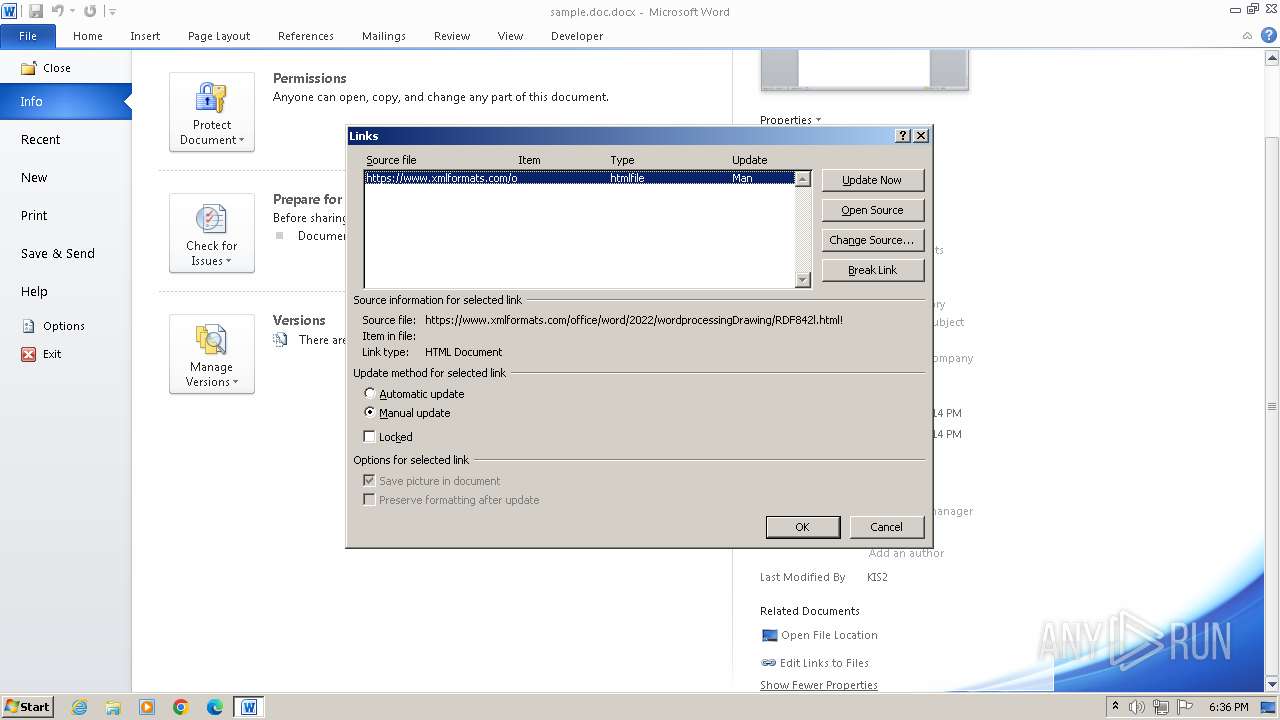
Task: Open the Recent menu item
Action: [x=41, y=140]
